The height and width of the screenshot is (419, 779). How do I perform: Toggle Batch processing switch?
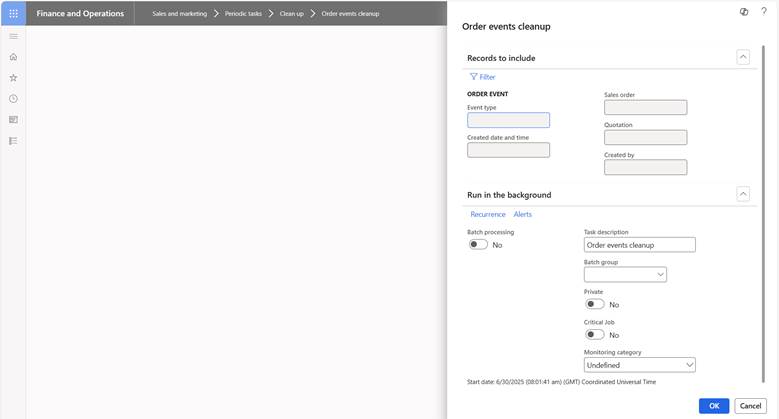pyautogui.click(x=478, y=245)
